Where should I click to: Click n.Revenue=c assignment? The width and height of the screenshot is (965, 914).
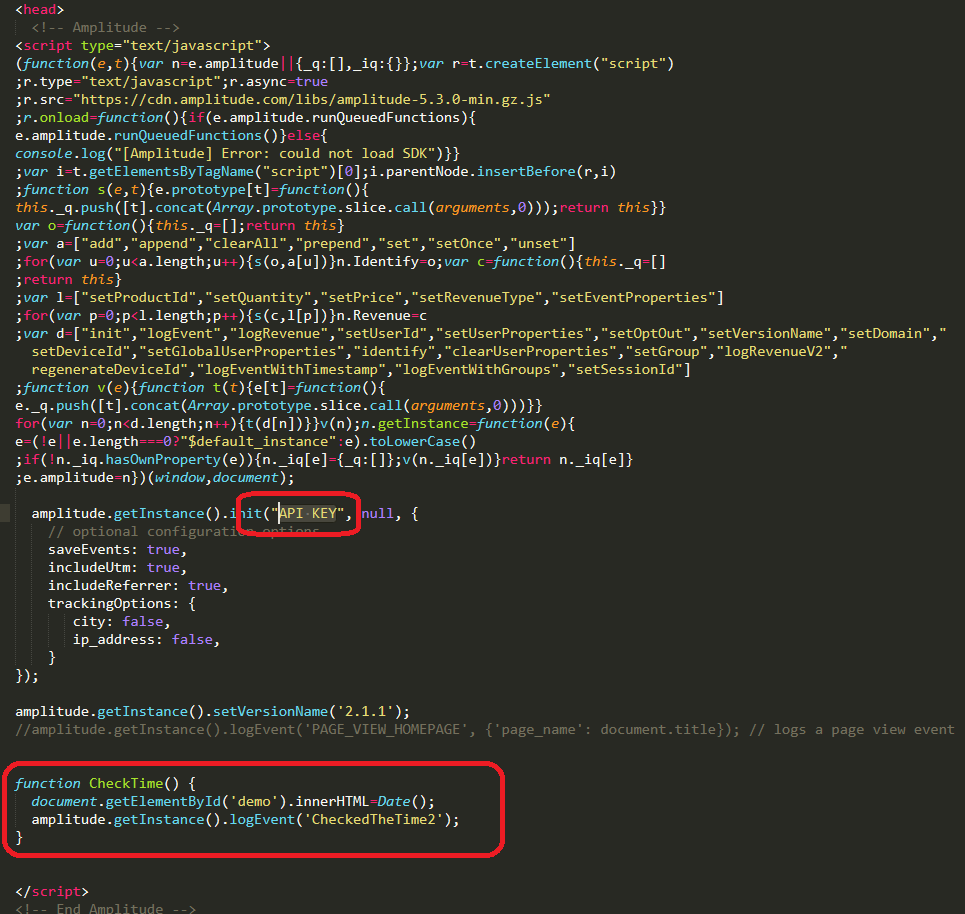382,315
